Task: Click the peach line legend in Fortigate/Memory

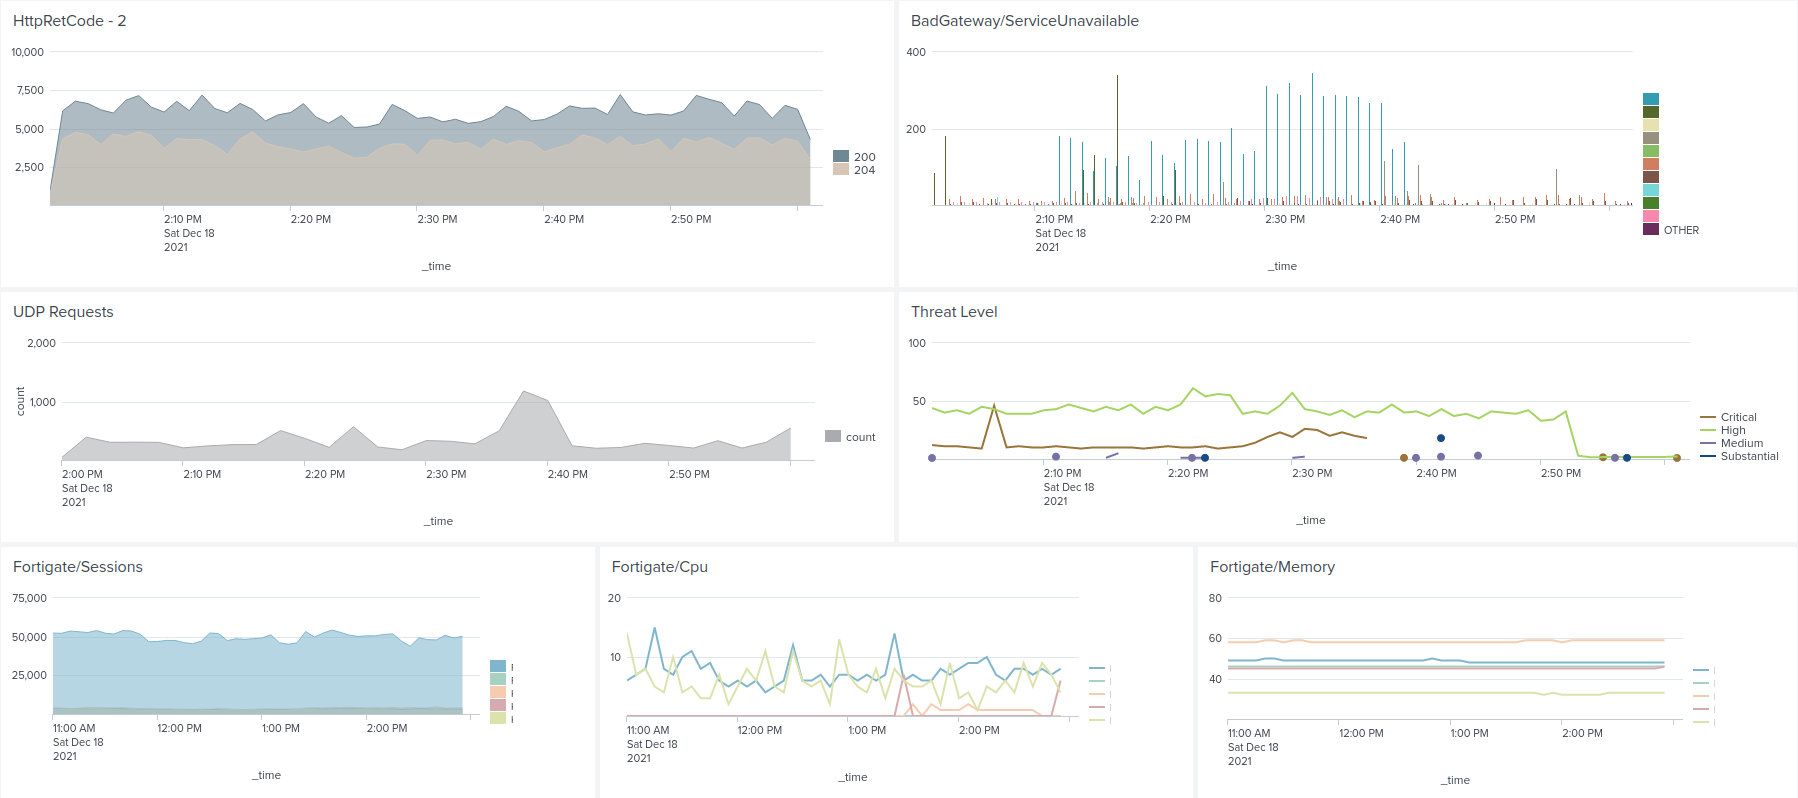Action: tap(1701, 696)
